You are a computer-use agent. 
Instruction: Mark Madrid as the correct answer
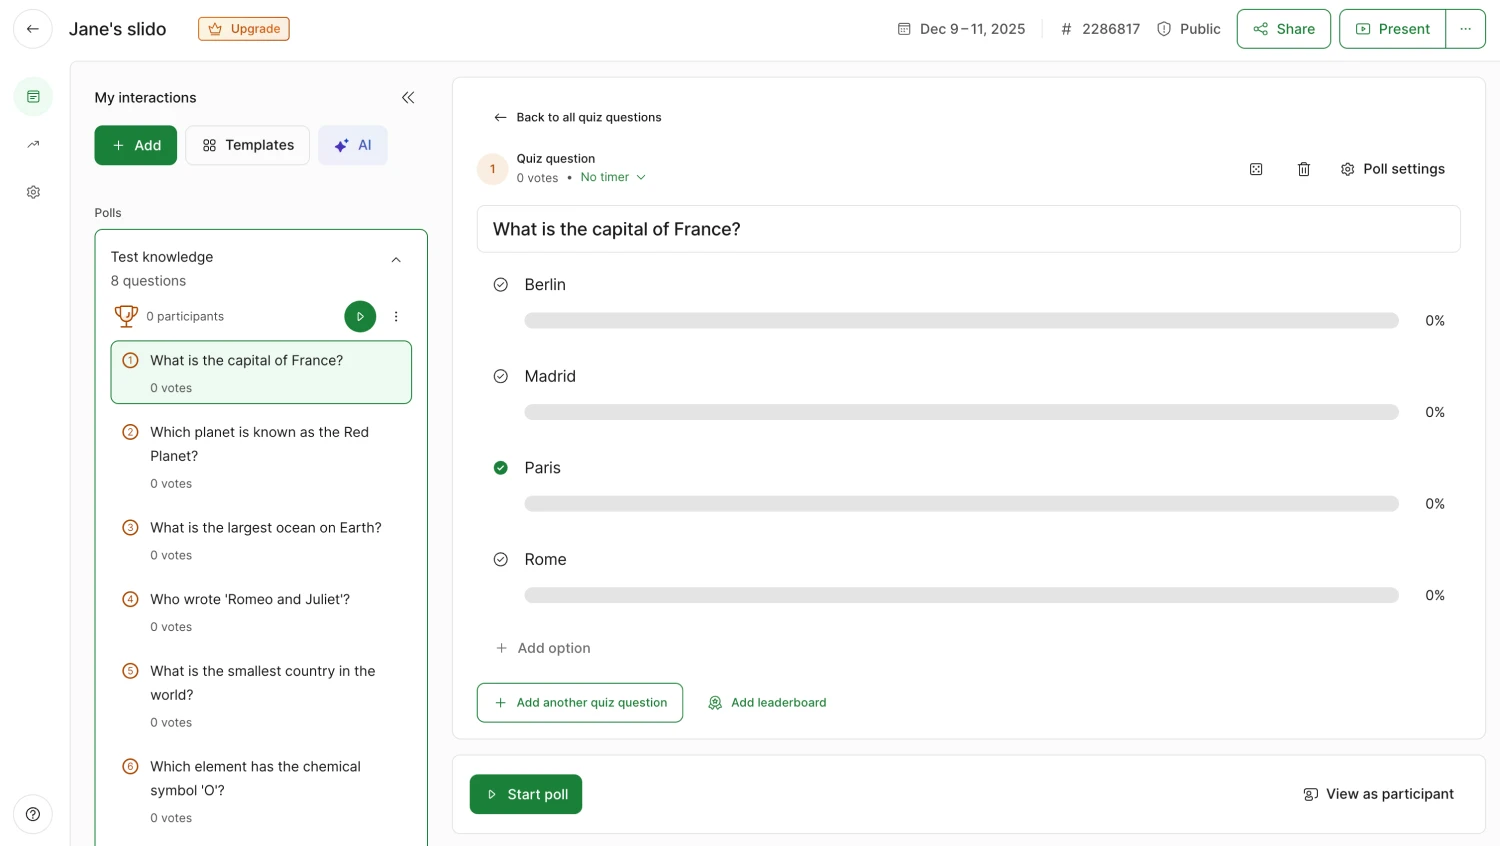(501, 376)
